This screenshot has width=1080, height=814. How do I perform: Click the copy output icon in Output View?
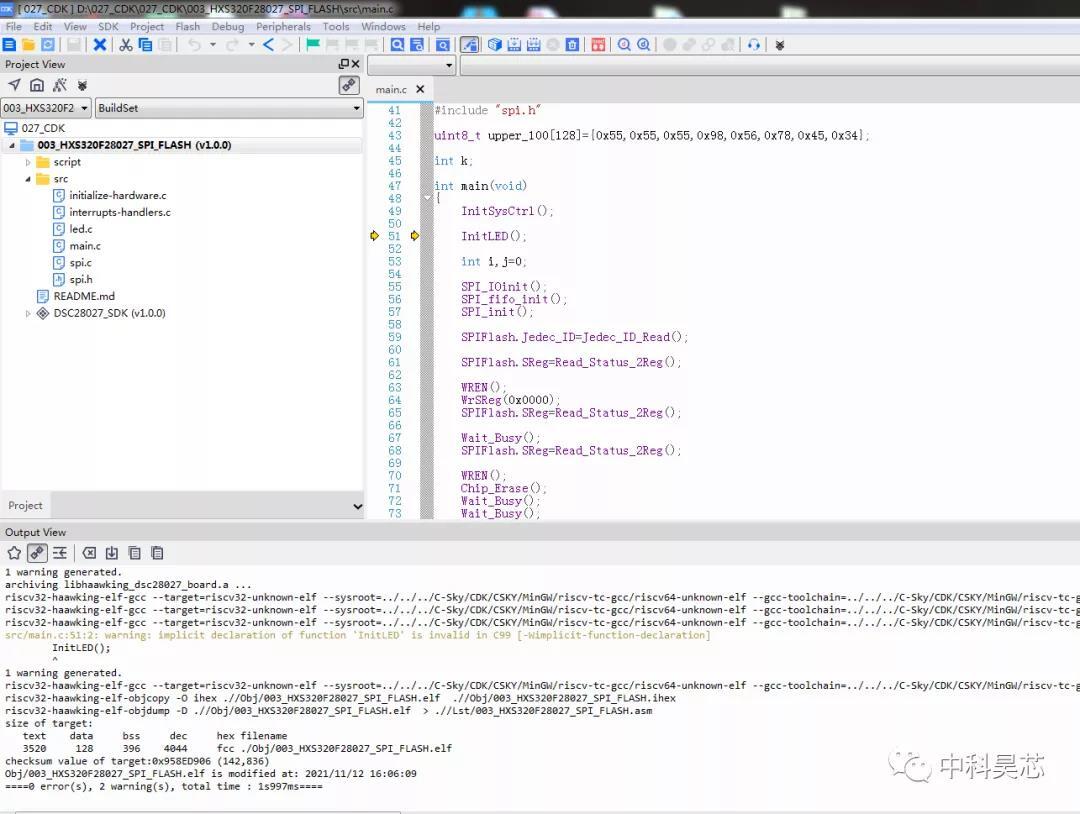point(134,552)
